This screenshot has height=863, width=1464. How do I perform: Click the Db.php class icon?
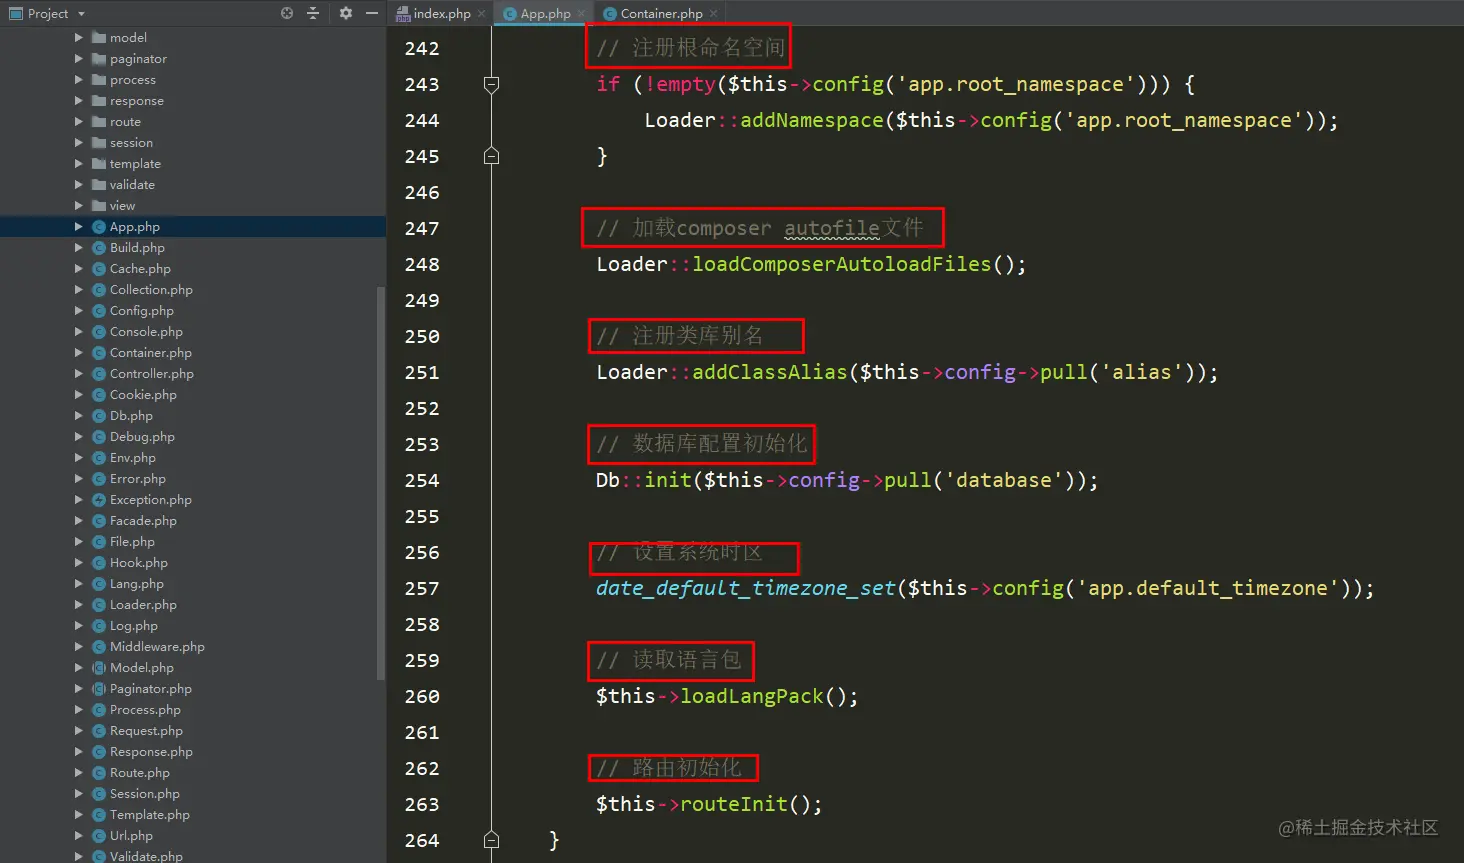point(99,416)
